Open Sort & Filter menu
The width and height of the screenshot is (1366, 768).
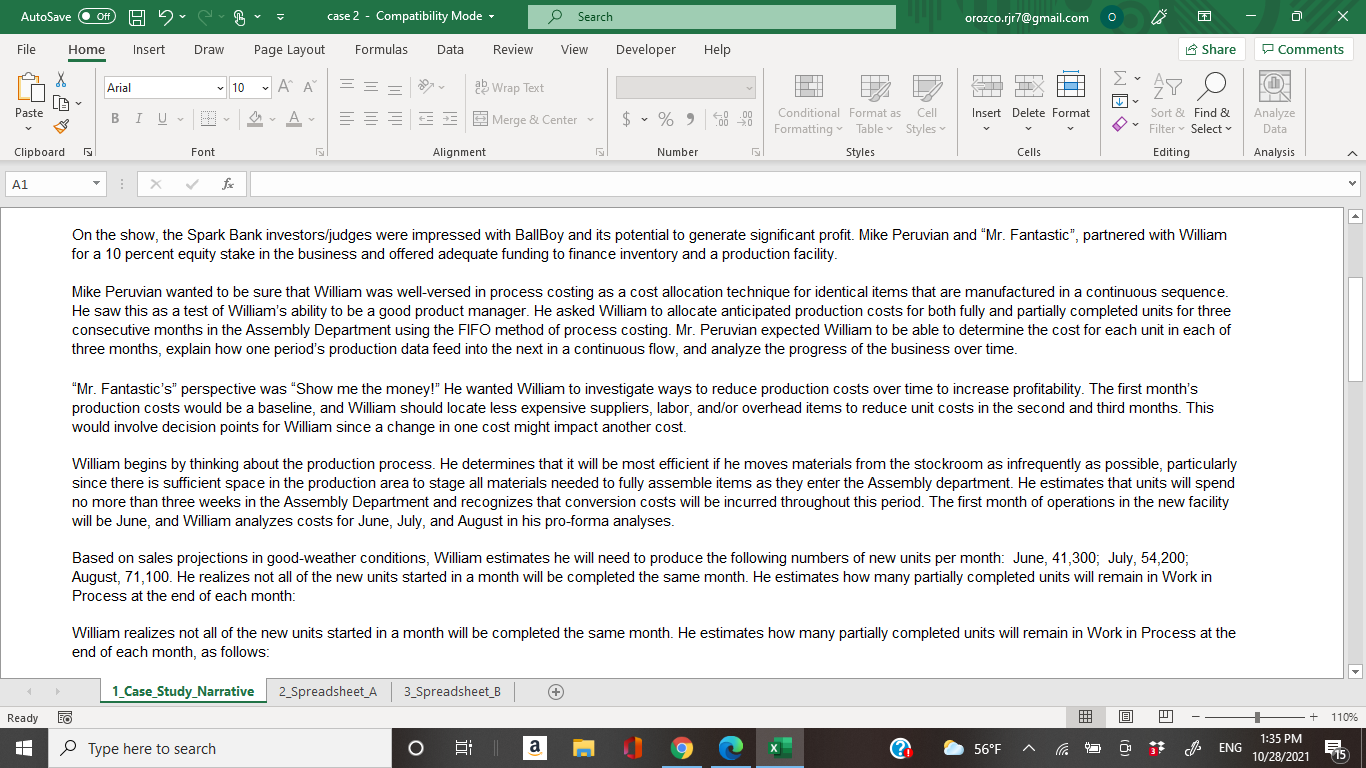[1166, 104]
